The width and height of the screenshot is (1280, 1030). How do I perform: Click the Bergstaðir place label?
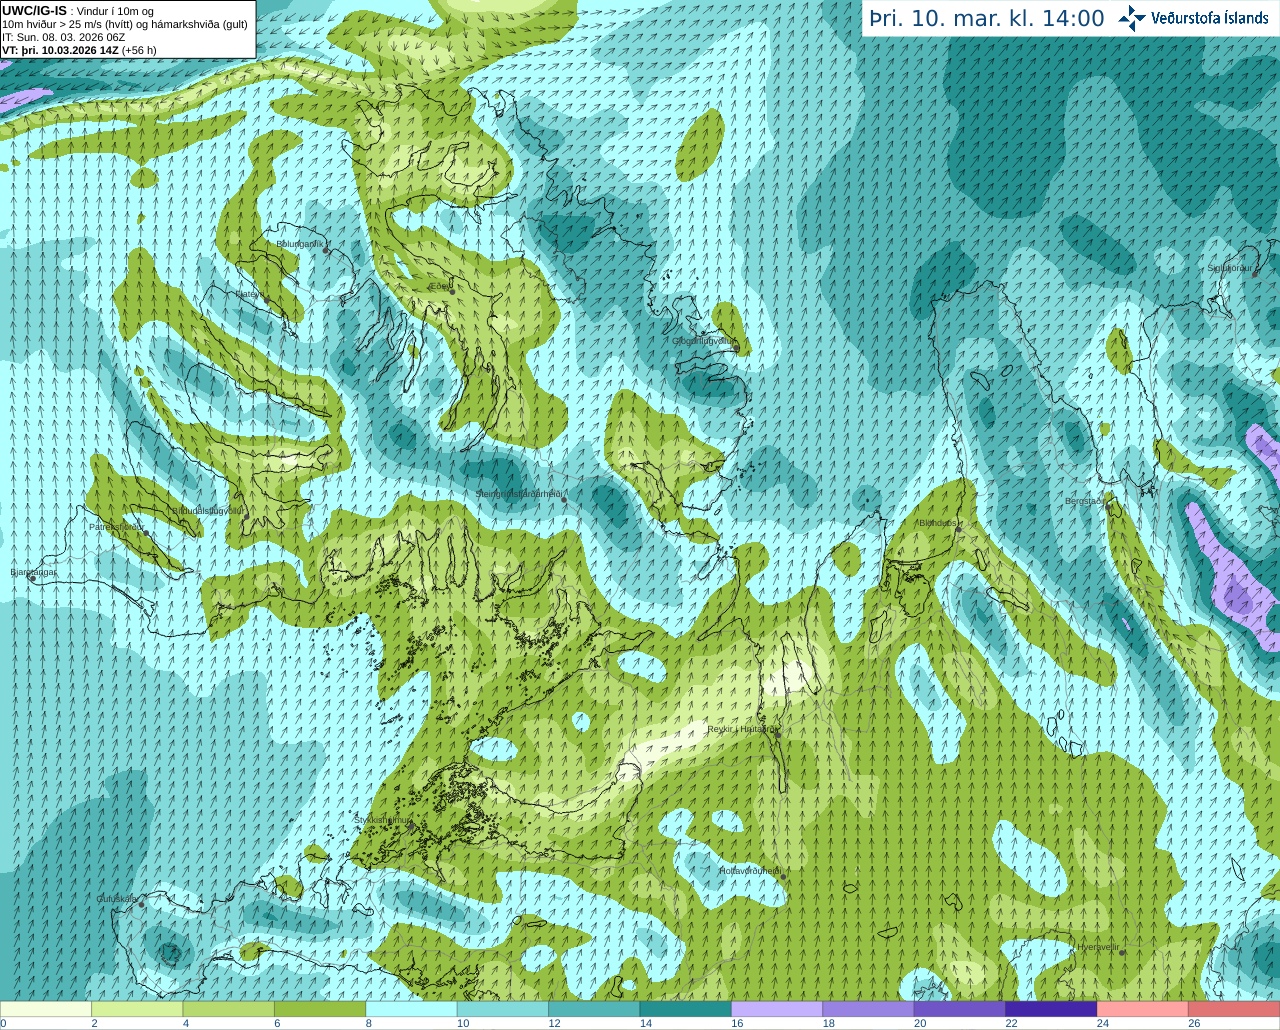pos(1083,501)
